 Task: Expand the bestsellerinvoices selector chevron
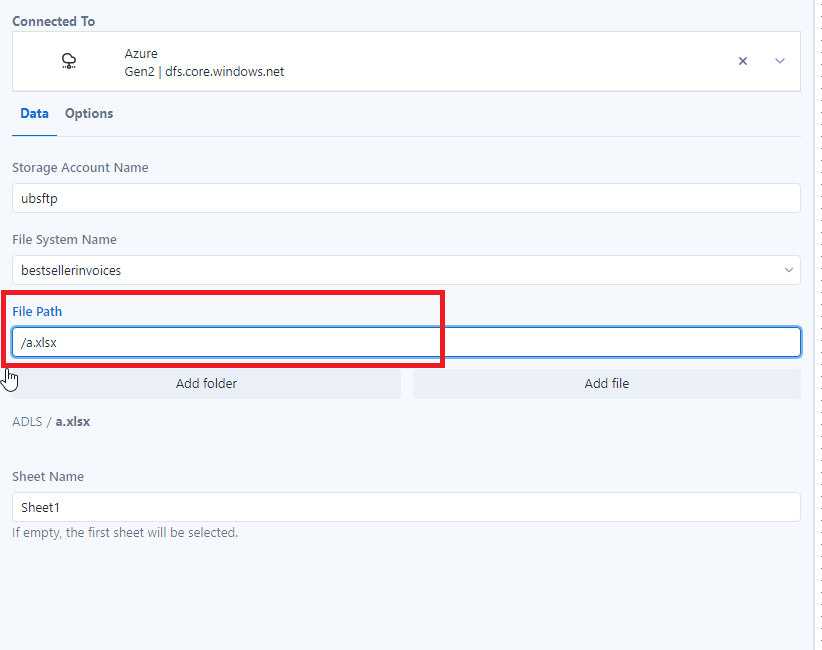tap(788, 270)
